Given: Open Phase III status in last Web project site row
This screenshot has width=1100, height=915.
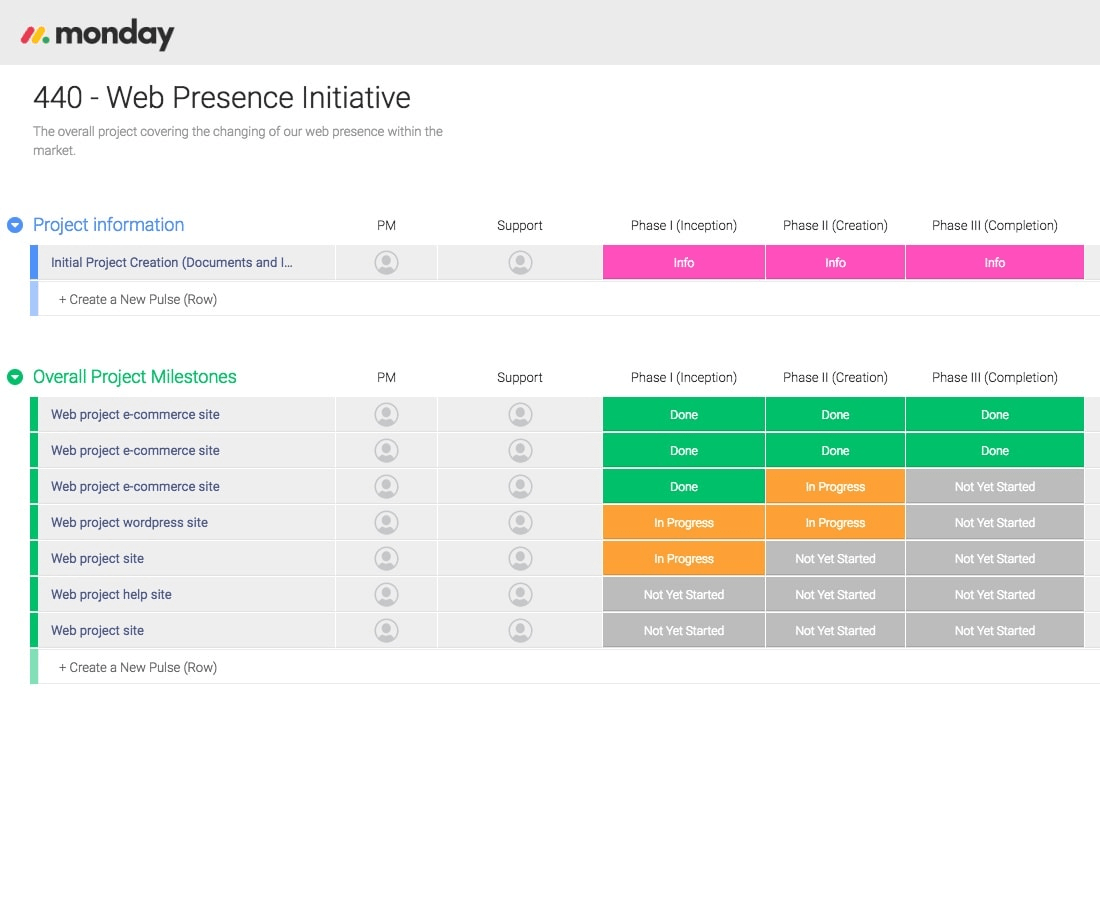Looking at the screenshot, I should coord(995,630).
